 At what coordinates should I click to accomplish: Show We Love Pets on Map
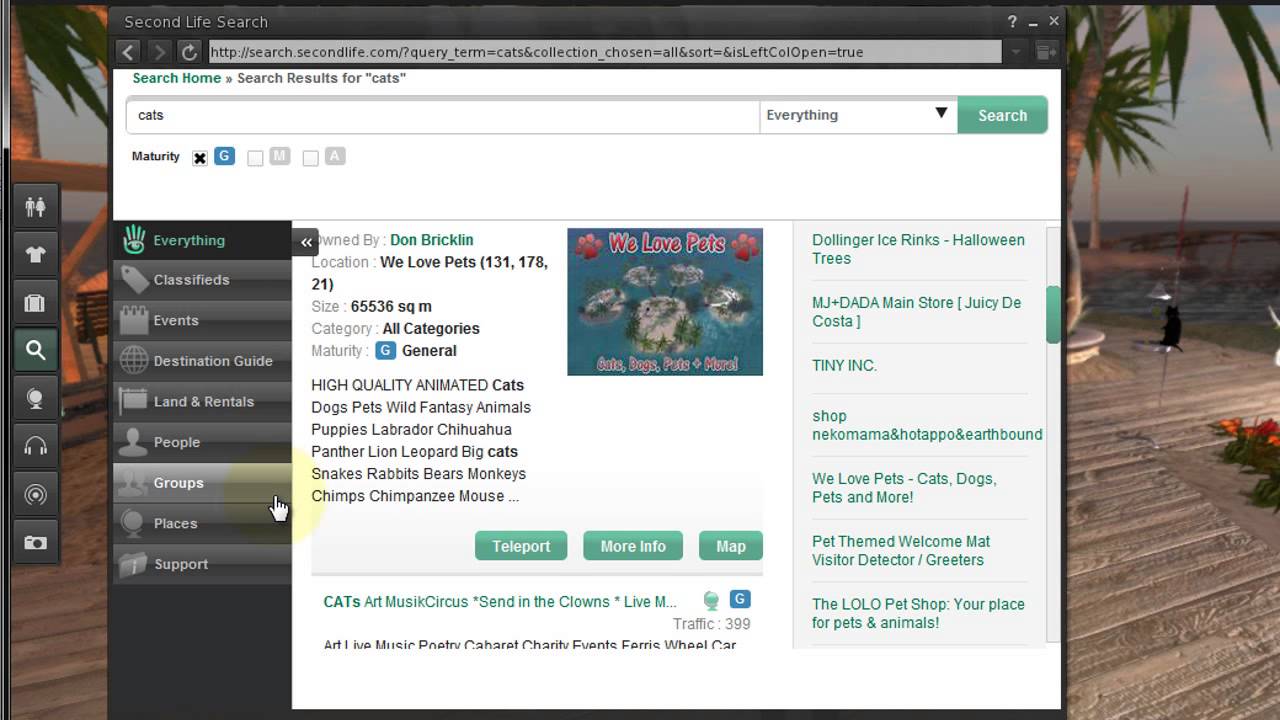[x=731, y=546]
